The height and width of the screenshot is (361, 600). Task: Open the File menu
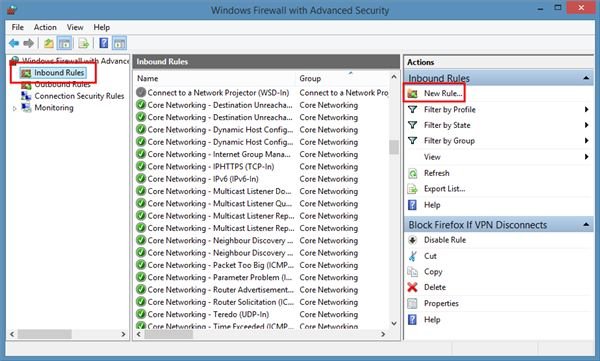click(x=18, y=27)
